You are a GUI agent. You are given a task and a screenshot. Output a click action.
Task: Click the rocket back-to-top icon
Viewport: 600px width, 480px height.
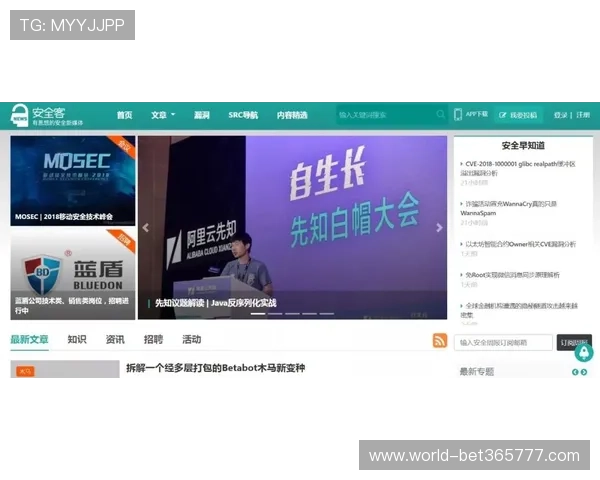pyautogui.click(x=584, y=353)
